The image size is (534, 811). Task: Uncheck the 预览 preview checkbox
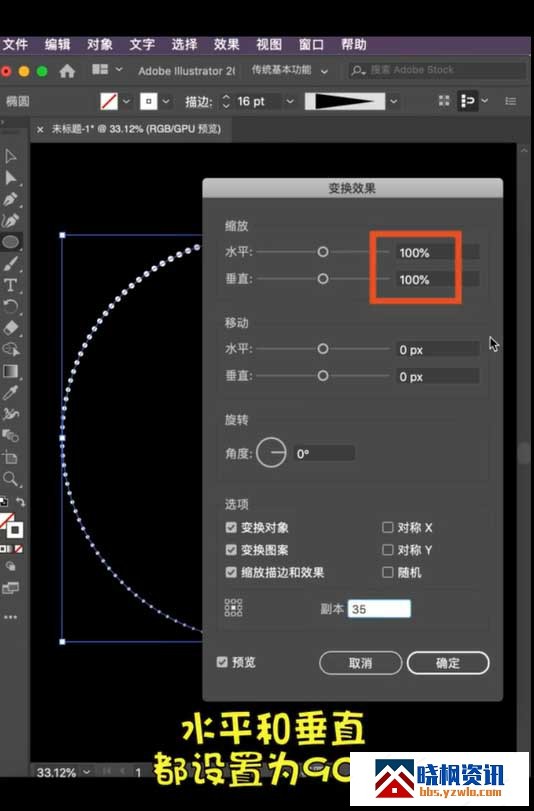[x=222, y=662]
